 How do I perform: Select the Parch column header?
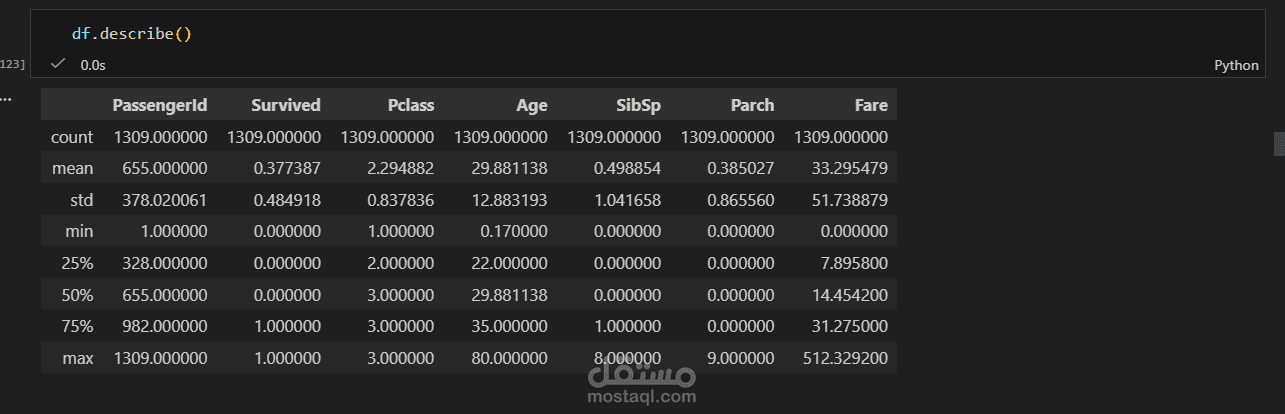pos(751,104)
